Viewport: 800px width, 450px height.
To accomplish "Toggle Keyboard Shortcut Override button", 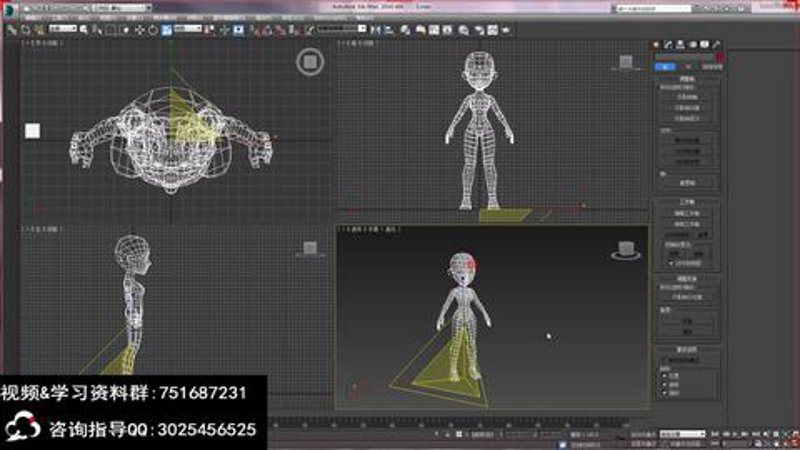I will coord(238,30).
